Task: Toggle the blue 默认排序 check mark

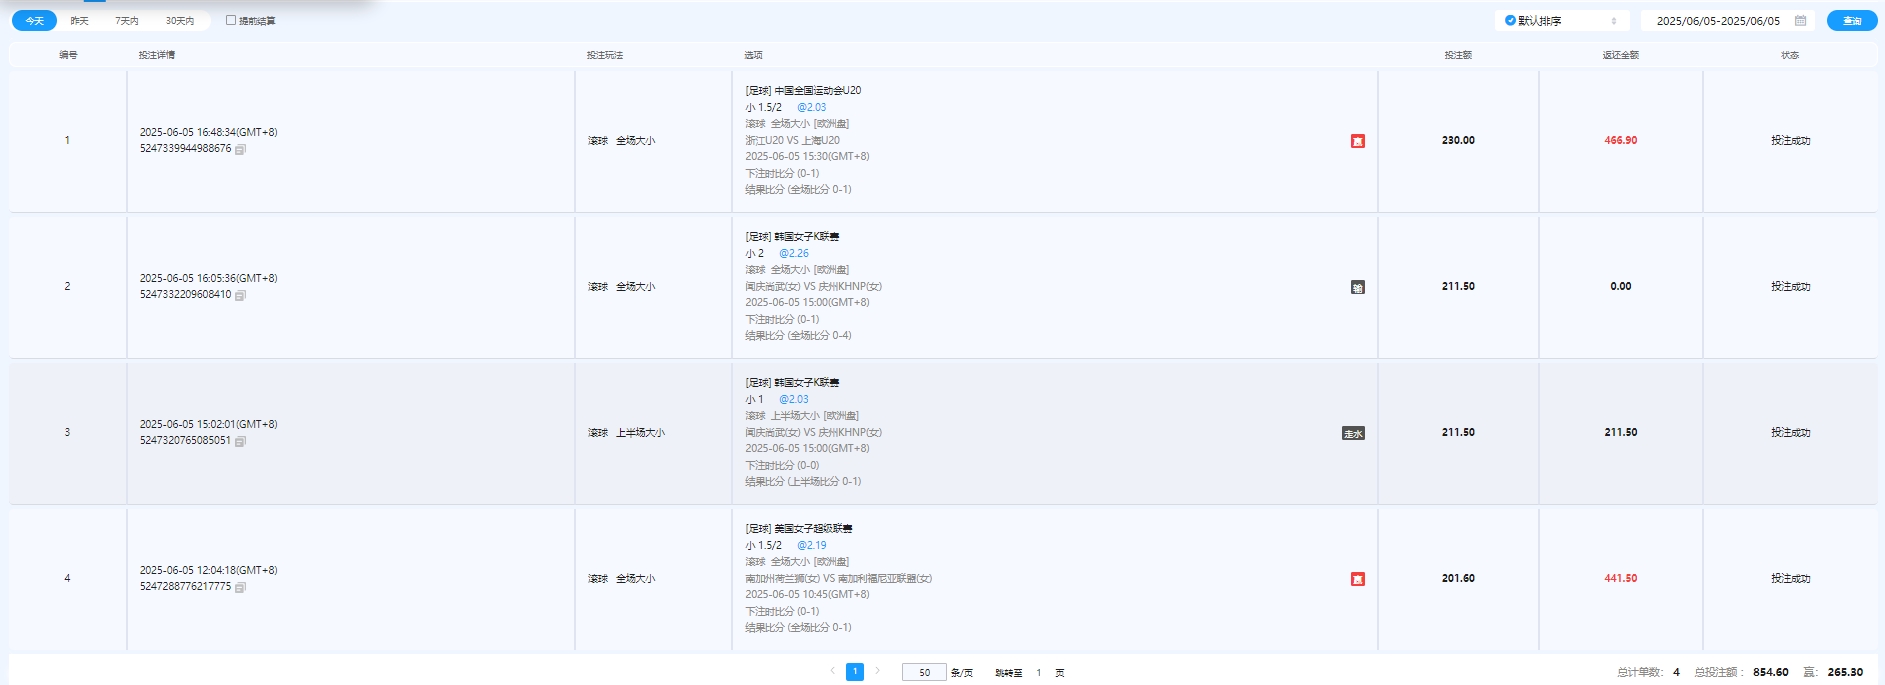Action: 1510,20
